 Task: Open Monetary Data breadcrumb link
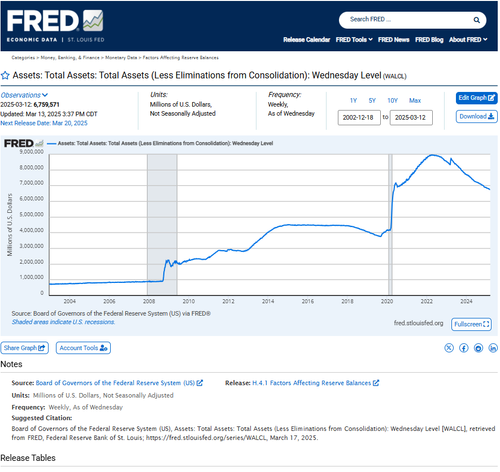pos(121,58)
